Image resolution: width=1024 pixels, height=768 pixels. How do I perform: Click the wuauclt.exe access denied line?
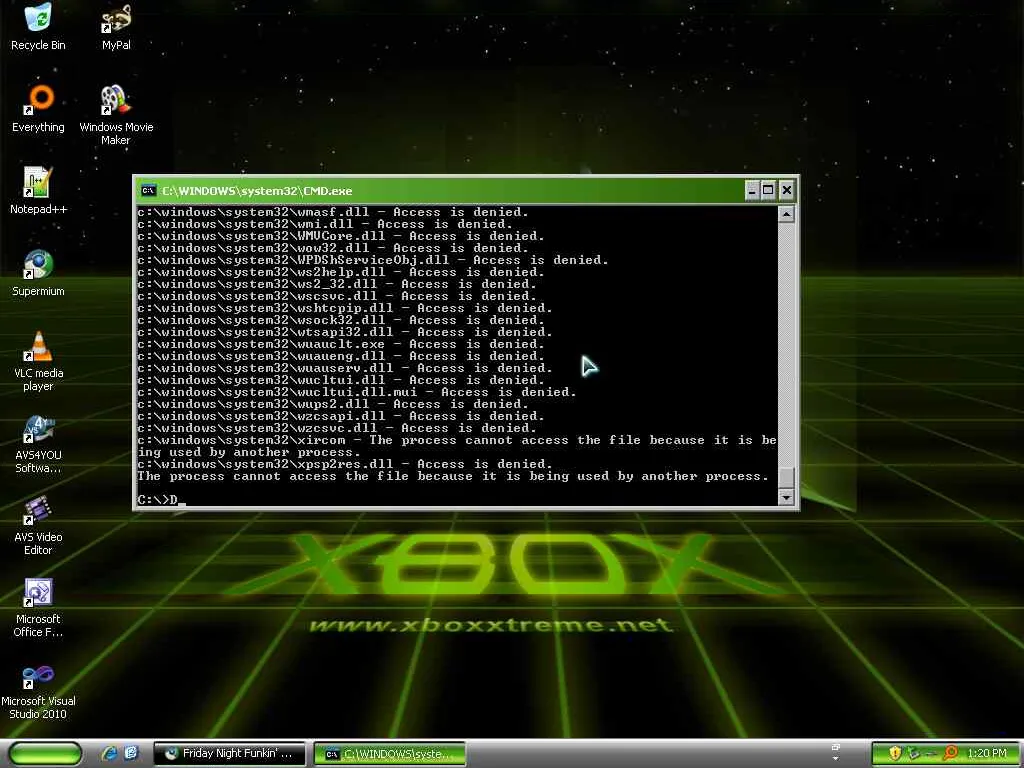pyautogui.click(x=340, y=344)
